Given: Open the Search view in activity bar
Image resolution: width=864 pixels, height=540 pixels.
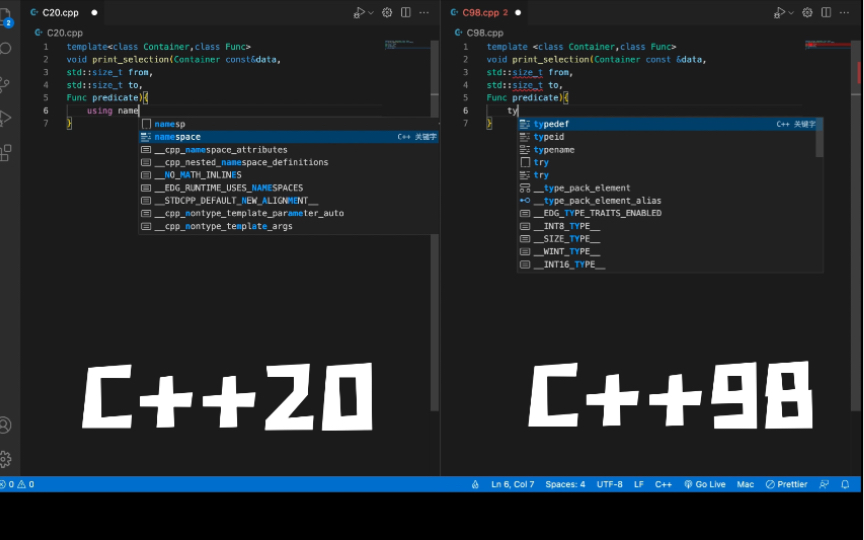Looking at the screenshot, I should (x=6, y=48).
